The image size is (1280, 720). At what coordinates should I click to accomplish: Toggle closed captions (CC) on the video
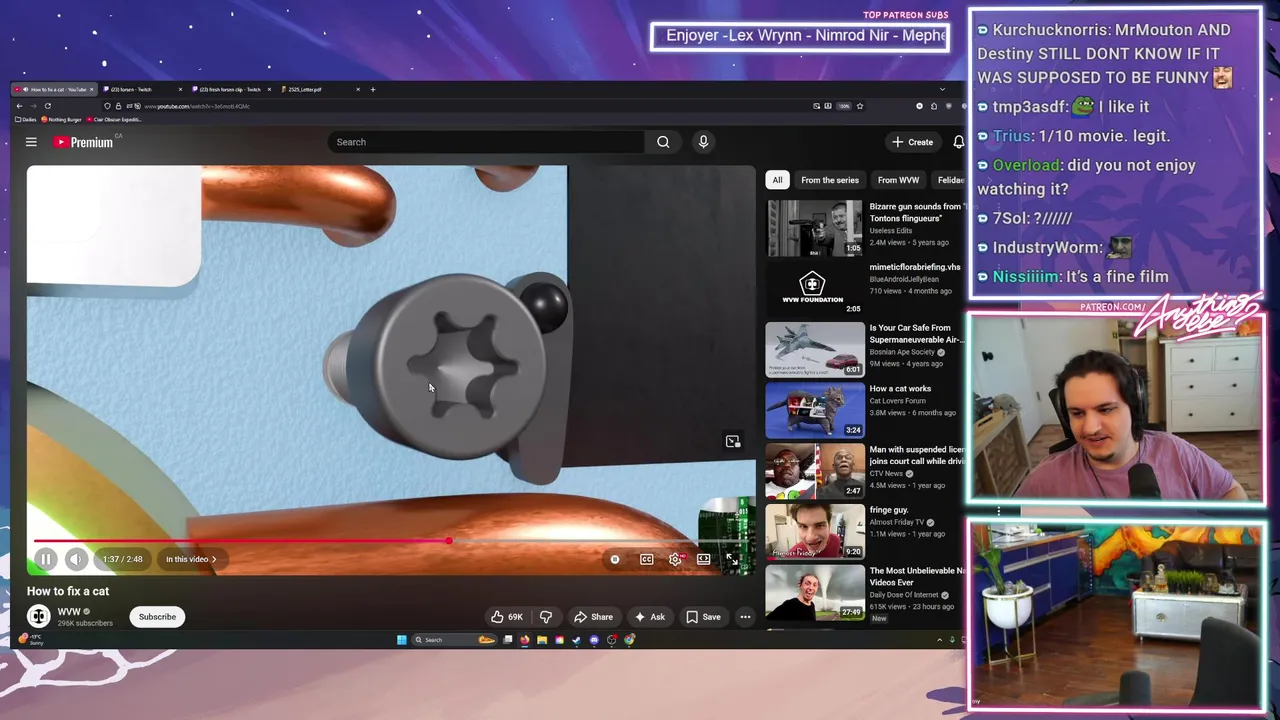[x=647, y=559]
